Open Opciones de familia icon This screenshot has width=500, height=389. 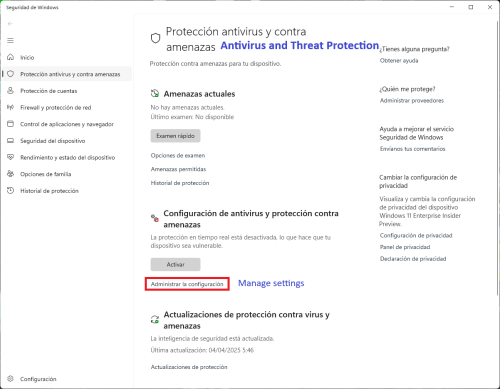click(x=11, y=174)
